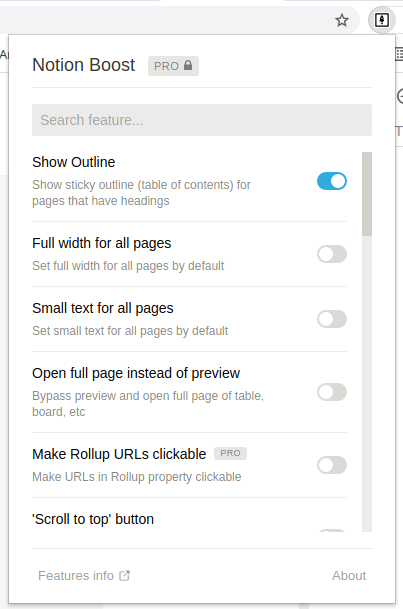Open the Features info link
Screen dimensions: 403x609
(x=76, y=576)
